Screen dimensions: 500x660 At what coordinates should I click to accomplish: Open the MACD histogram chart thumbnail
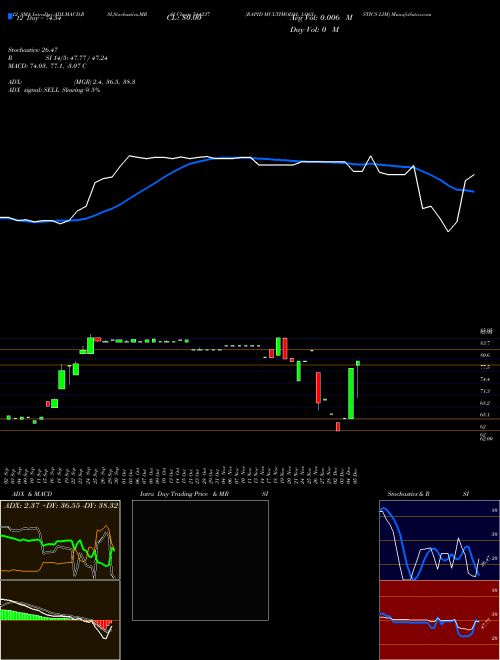[60, 620]
